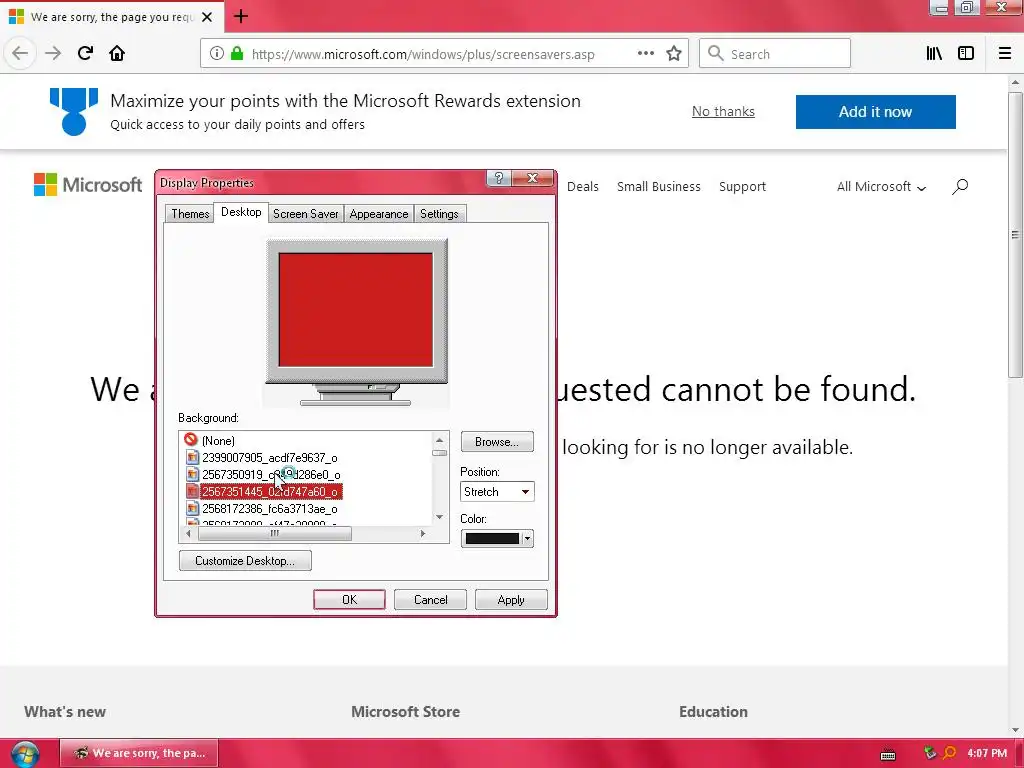1024x768 pixels.
Task: Toggle the sidebar view icon
Action: pos(966,54)
